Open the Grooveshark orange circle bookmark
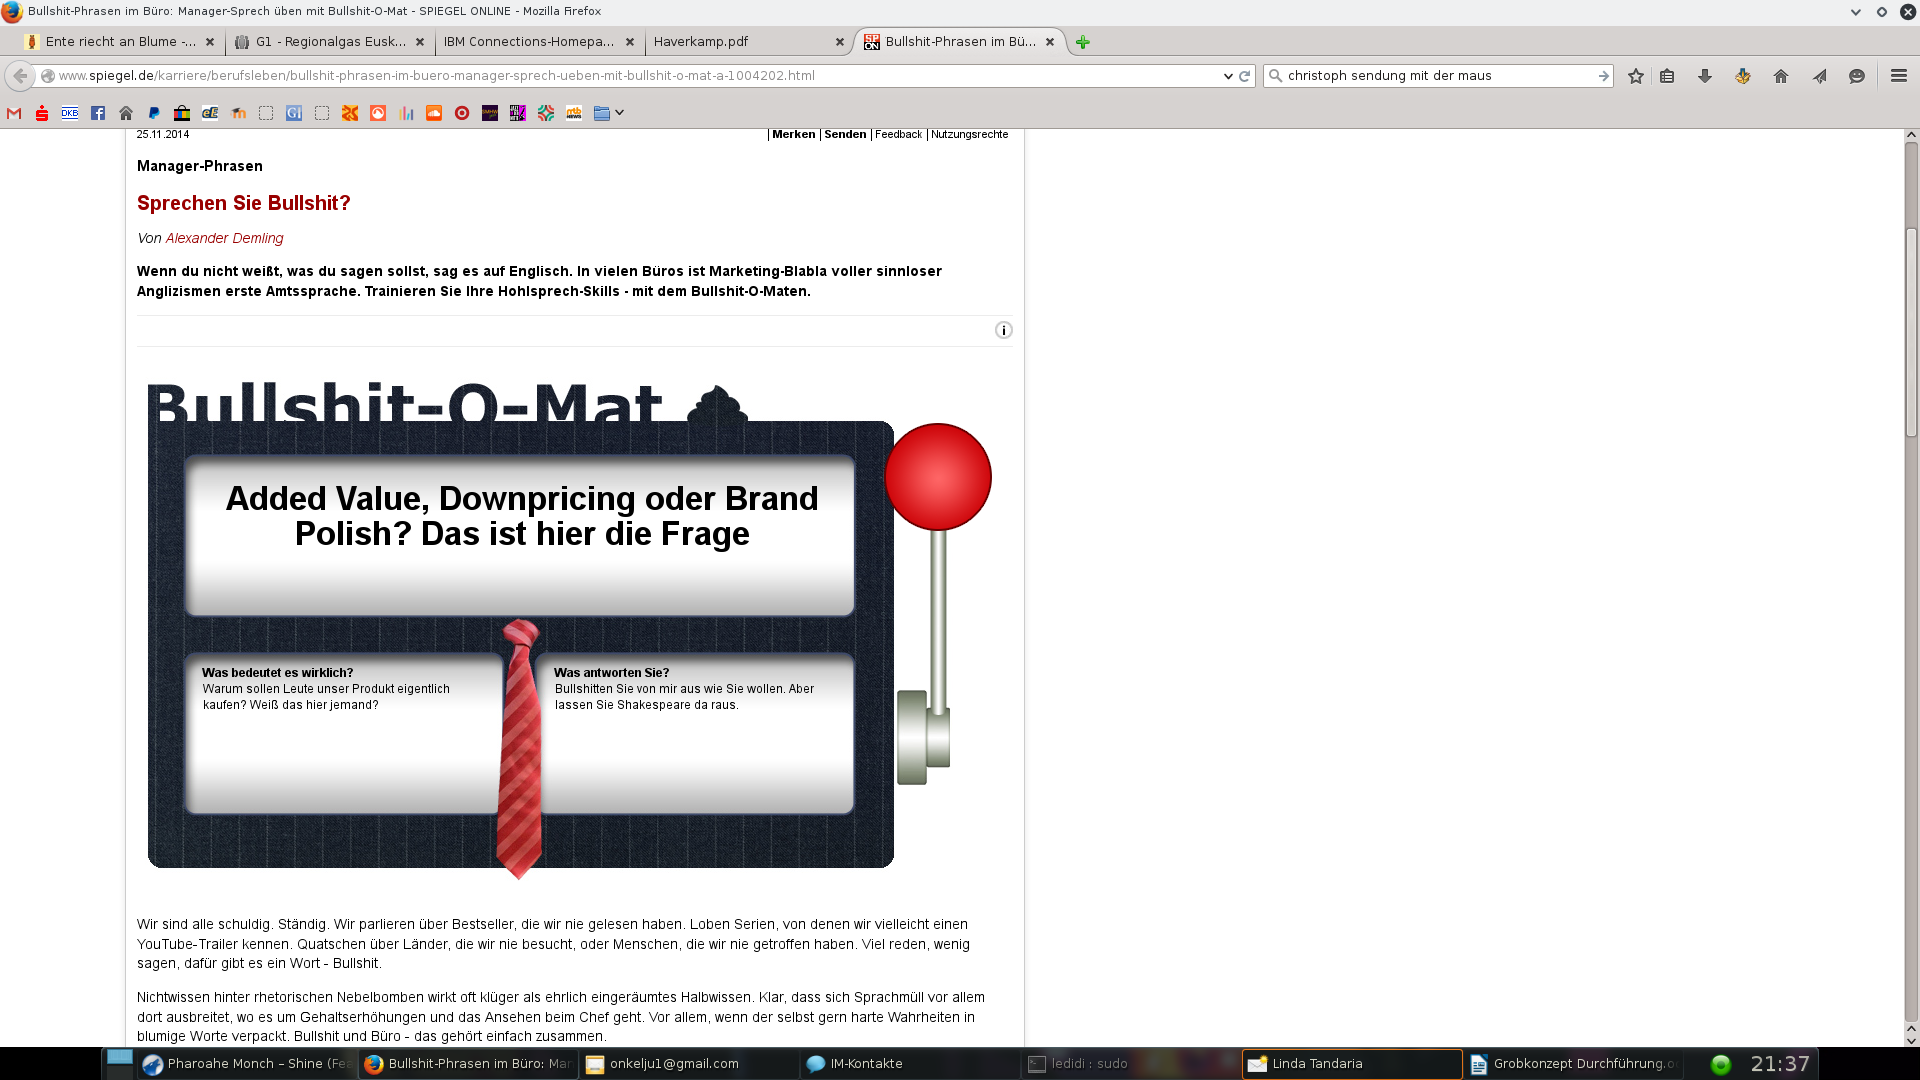 [x=378, y=113]
